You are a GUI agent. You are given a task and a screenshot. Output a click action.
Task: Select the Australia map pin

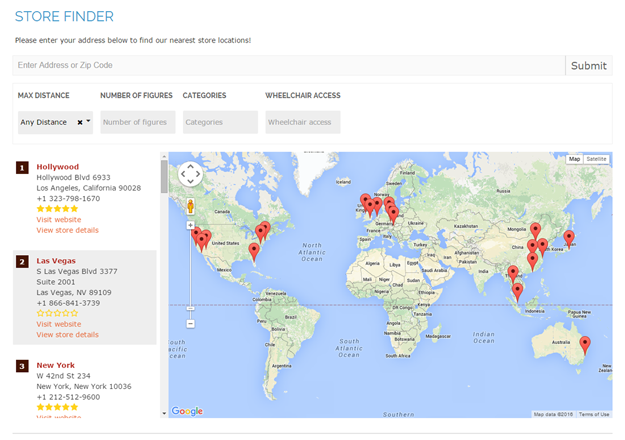click(x=585, y=344)
